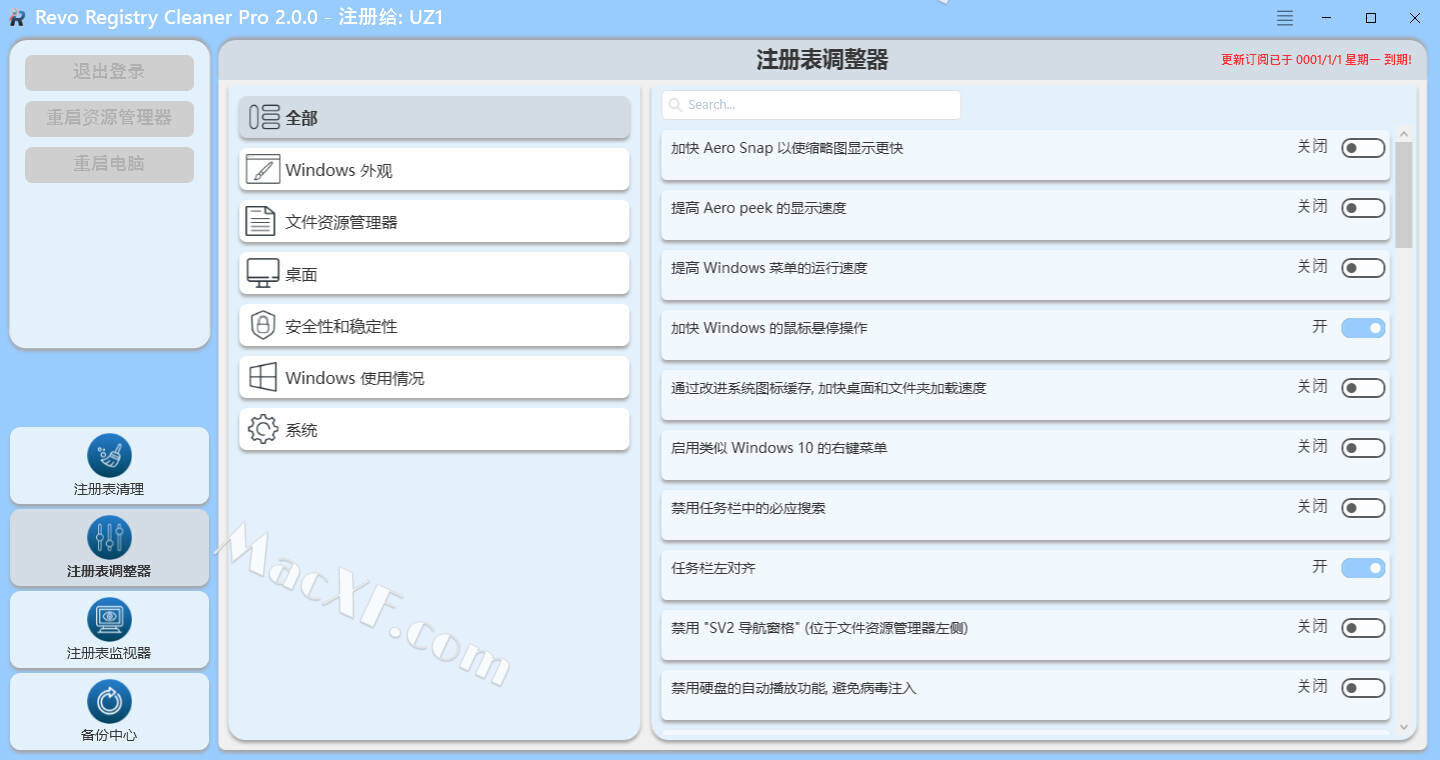This screenshot has height=760, width=1440.
Task: Open the Windows 使用情况 category
Action: pyautogui.click(x=434, y=378)
